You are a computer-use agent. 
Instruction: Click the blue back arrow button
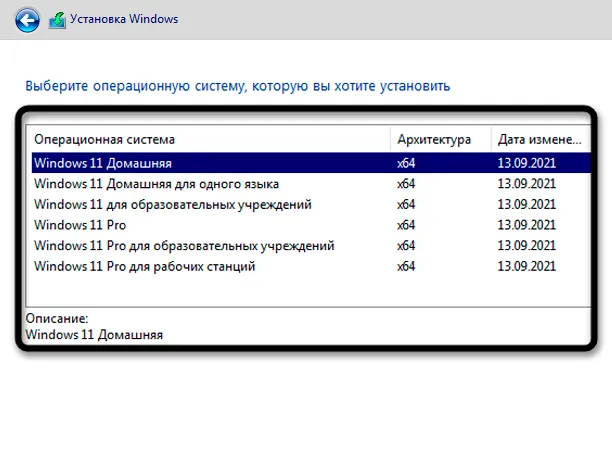tap(27, 20)
